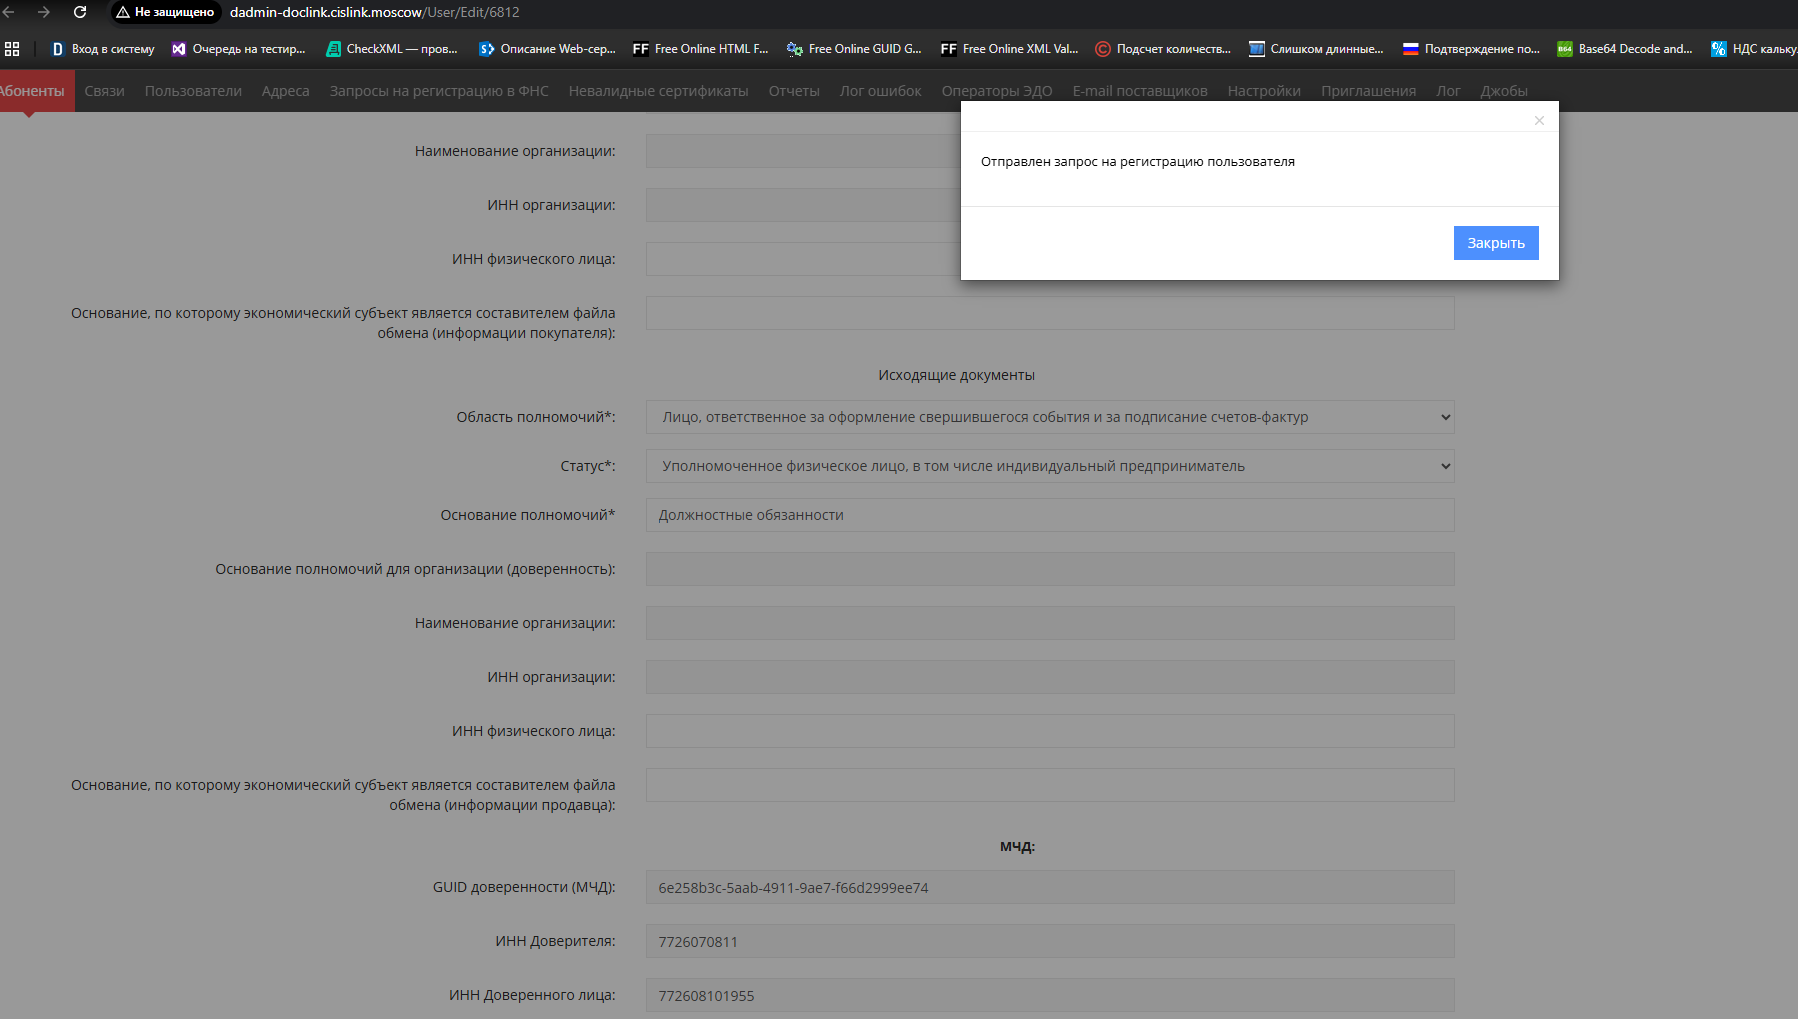
Task: Open the 'Адреса' menu tab
Action: click(286, 91)
